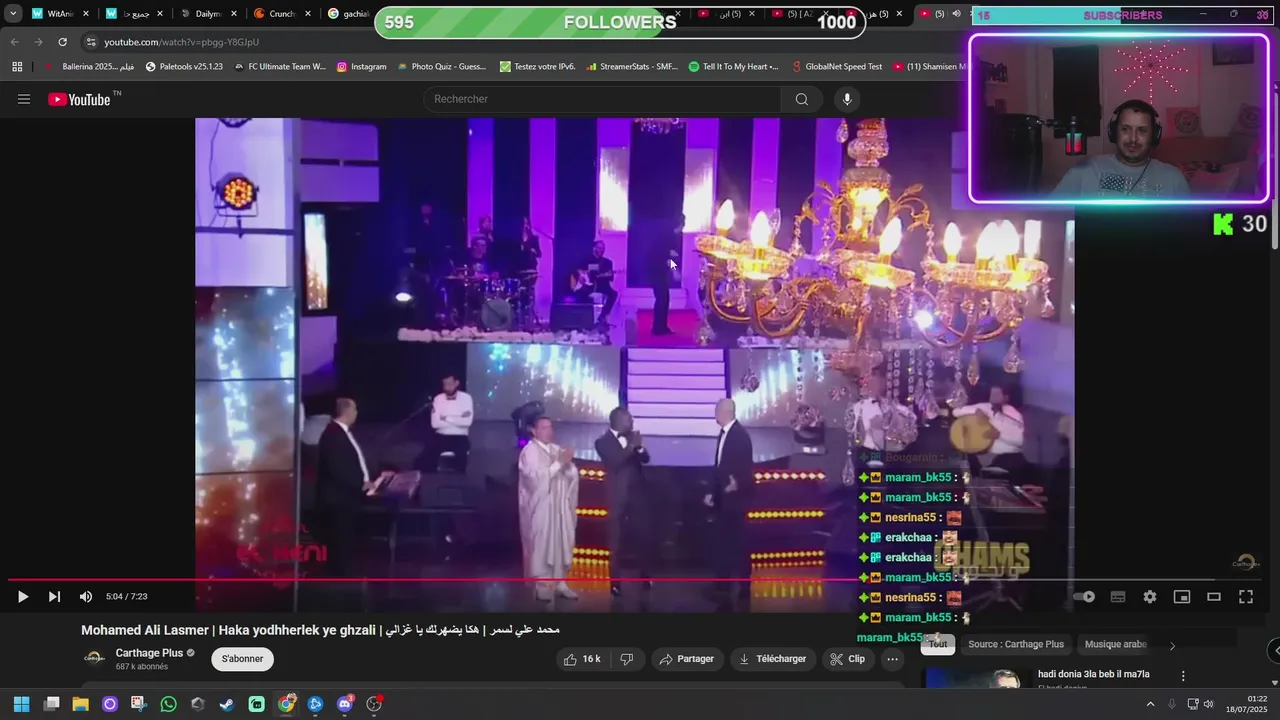Expand the system tray hidden icons chevron
Viewport: 1280px width, 720px height.
tap(1150, 704)
